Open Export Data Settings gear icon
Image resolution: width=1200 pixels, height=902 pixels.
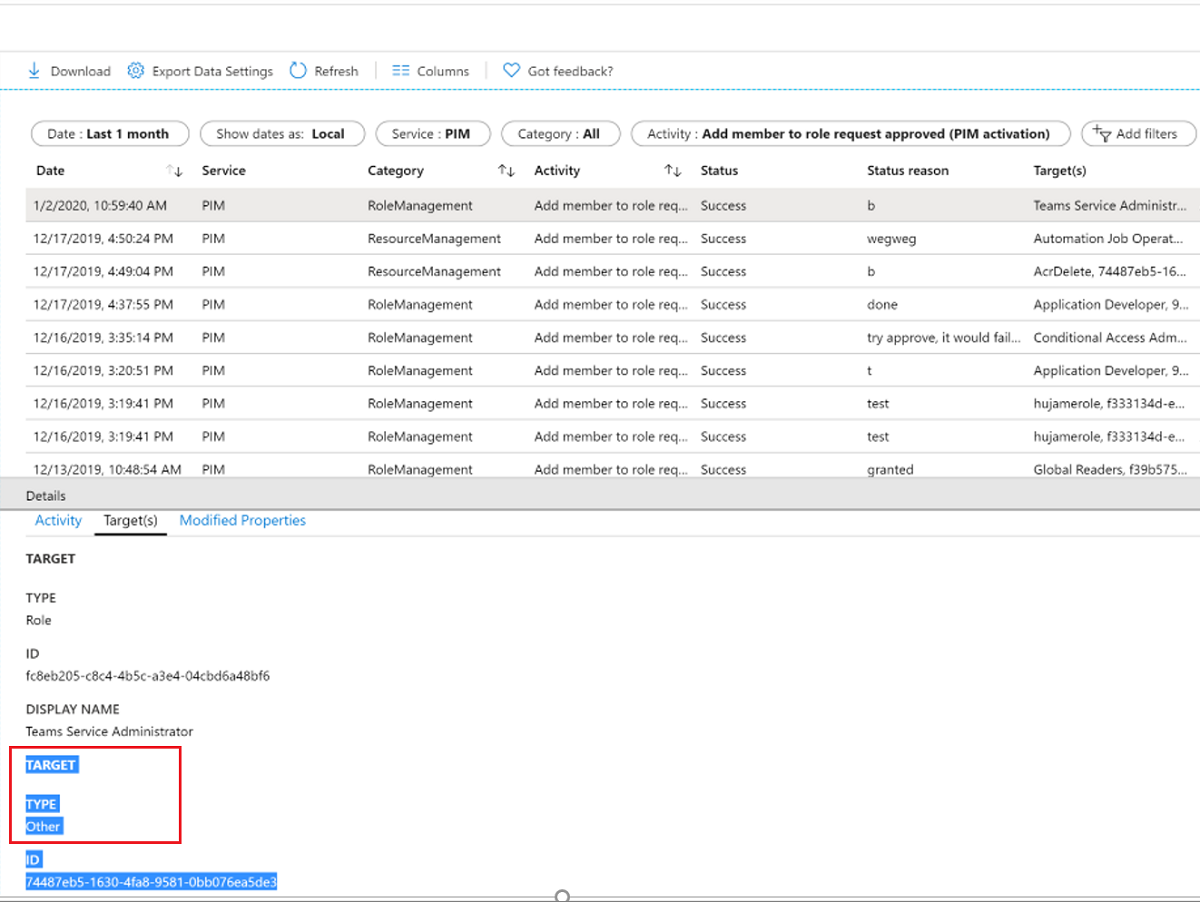(134, 71)
